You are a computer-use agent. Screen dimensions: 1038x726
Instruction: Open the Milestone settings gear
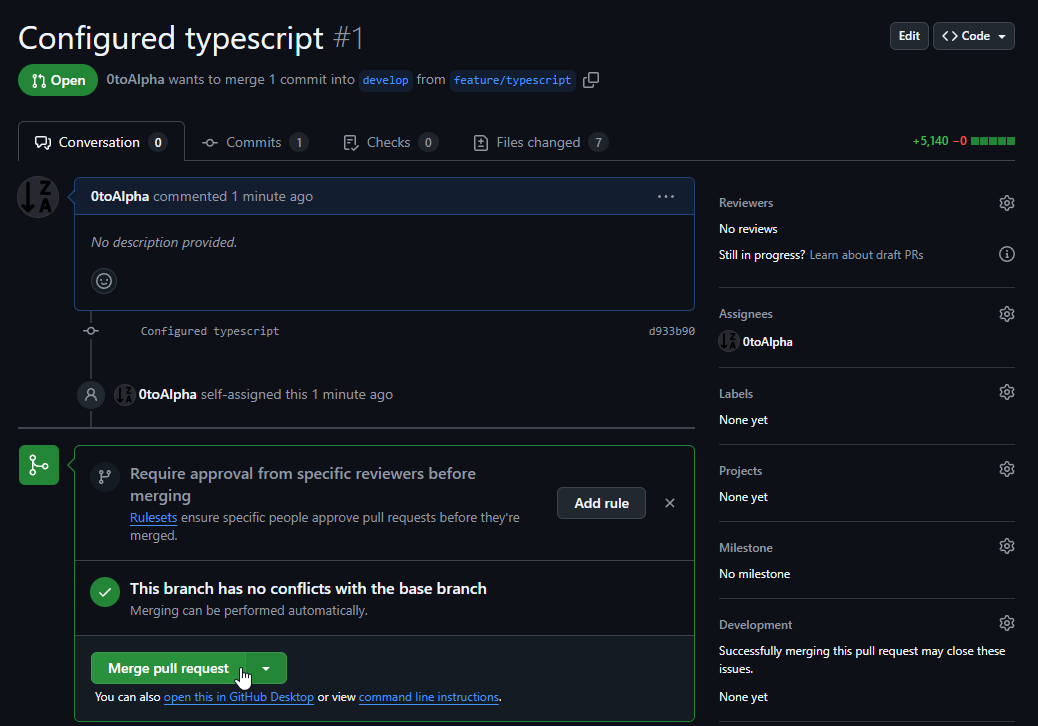pyautogui.click(x=1007, y=545)
